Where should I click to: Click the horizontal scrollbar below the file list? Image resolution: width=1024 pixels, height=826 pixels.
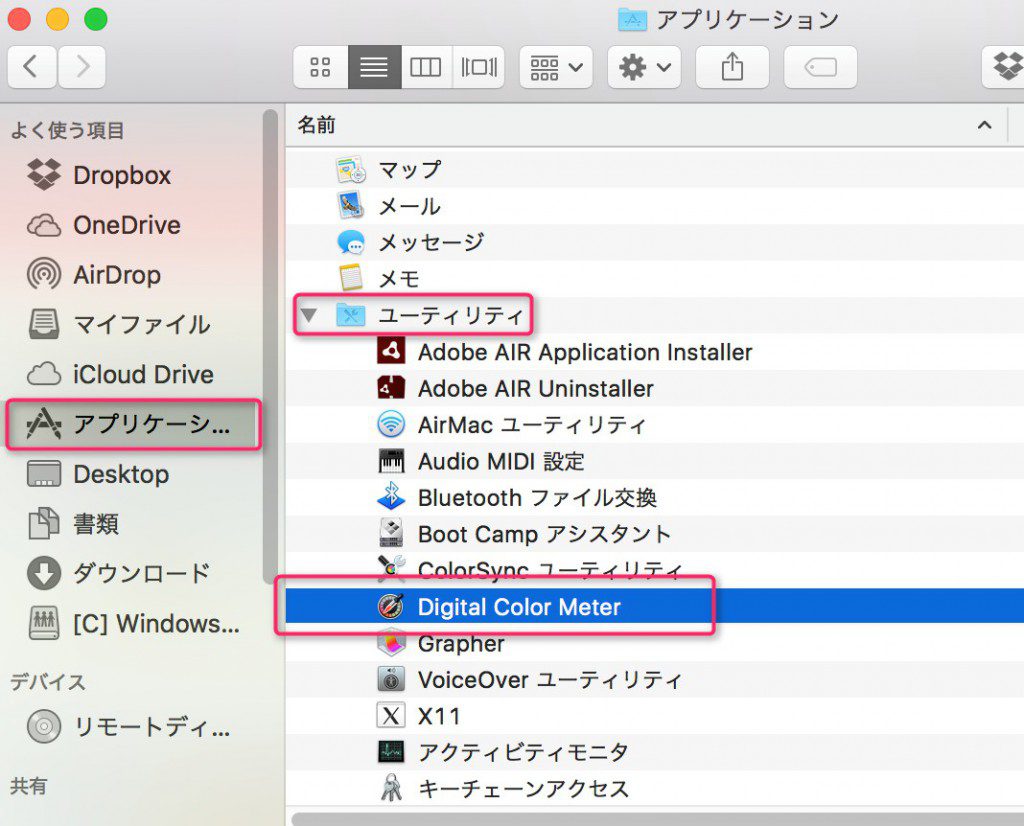click(x=658, y=819)
